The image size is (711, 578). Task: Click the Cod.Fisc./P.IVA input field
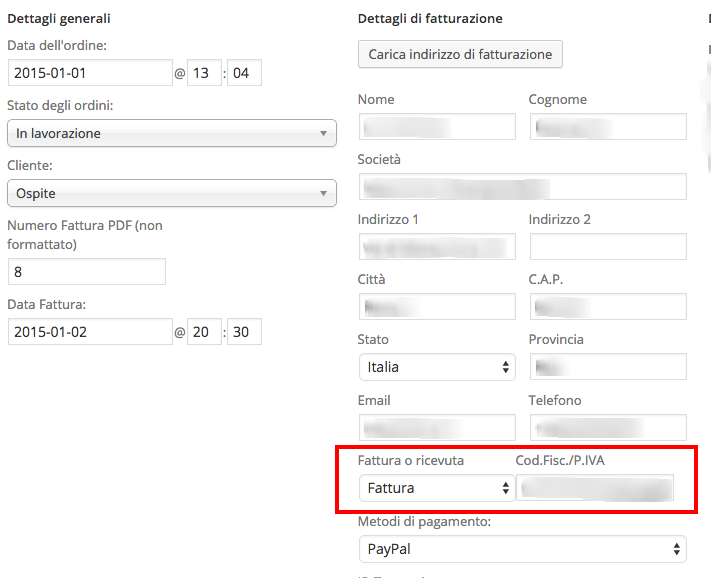pyautogui.click(x=595, y=488)
